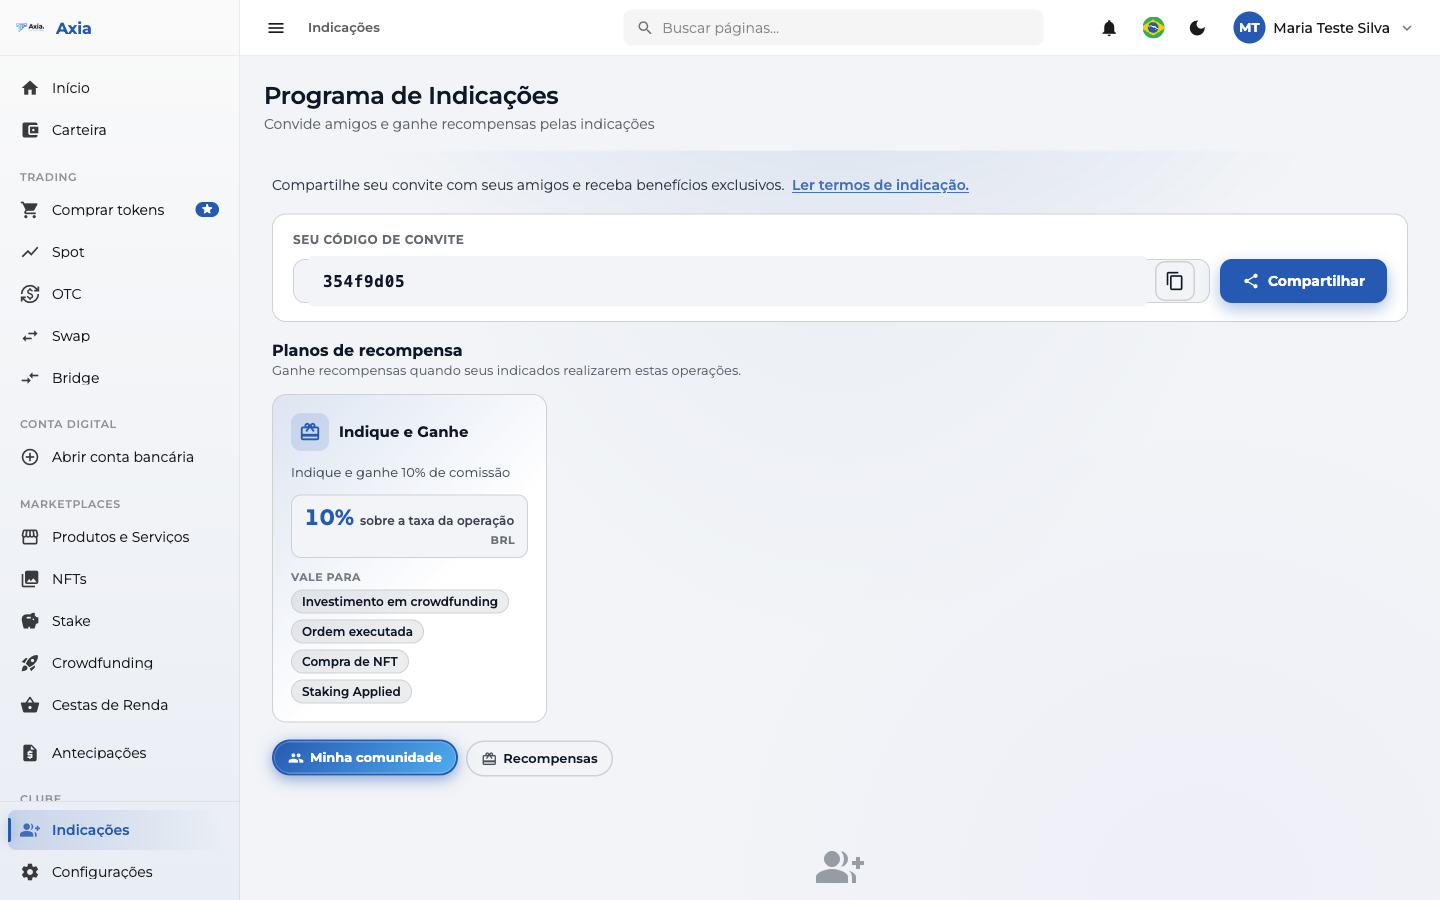
Task: Click the Compartilhar button
Action: point(1303,281)
